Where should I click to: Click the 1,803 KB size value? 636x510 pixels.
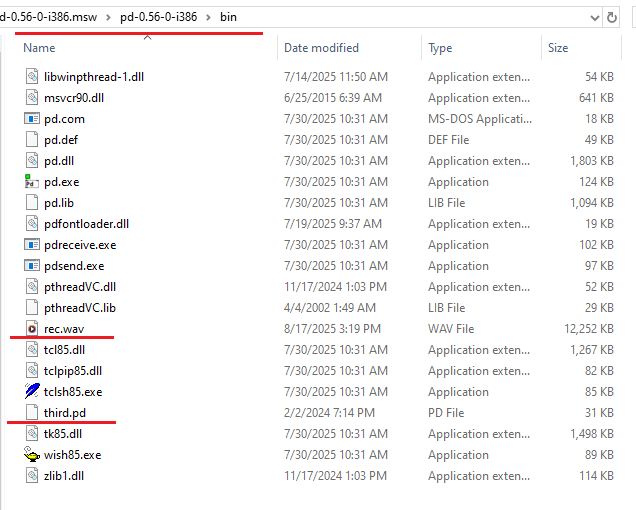[592, 161]
